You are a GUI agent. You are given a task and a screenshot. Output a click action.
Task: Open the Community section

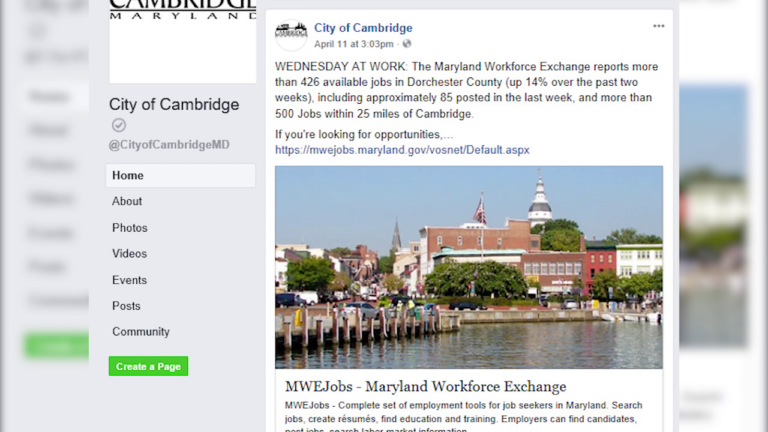pyautogui.click(x=141, y=332)
